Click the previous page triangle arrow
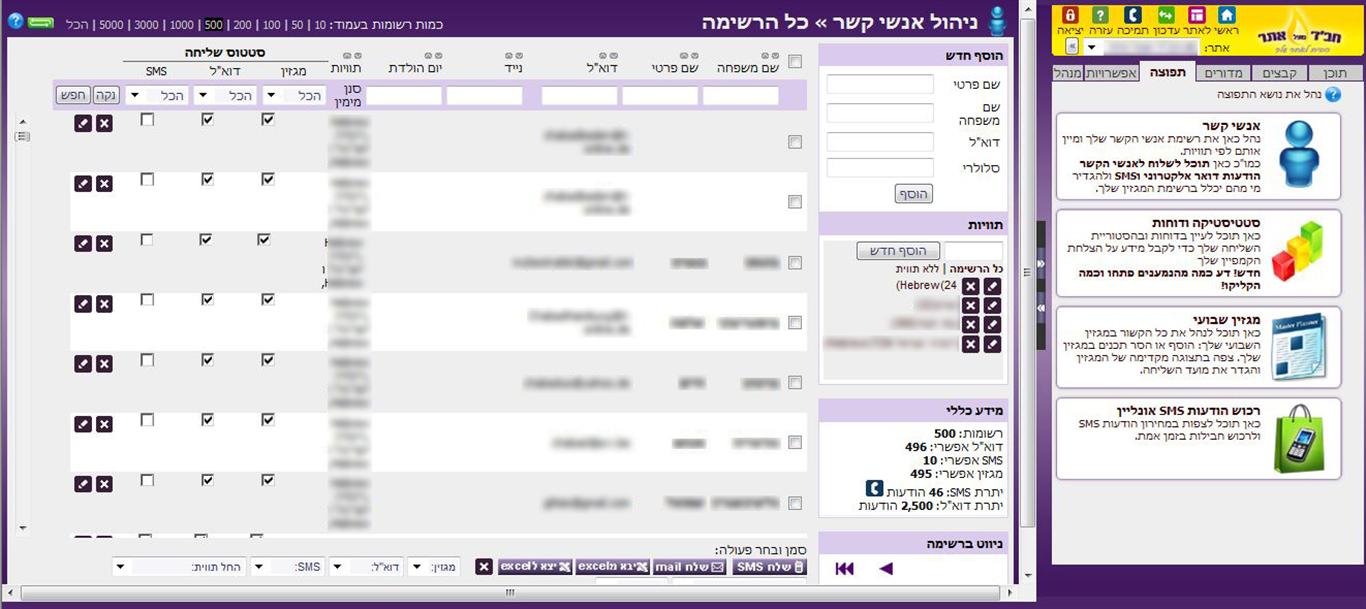The height and width of the screenshot is (609, 1366). (x=885, y=568)
